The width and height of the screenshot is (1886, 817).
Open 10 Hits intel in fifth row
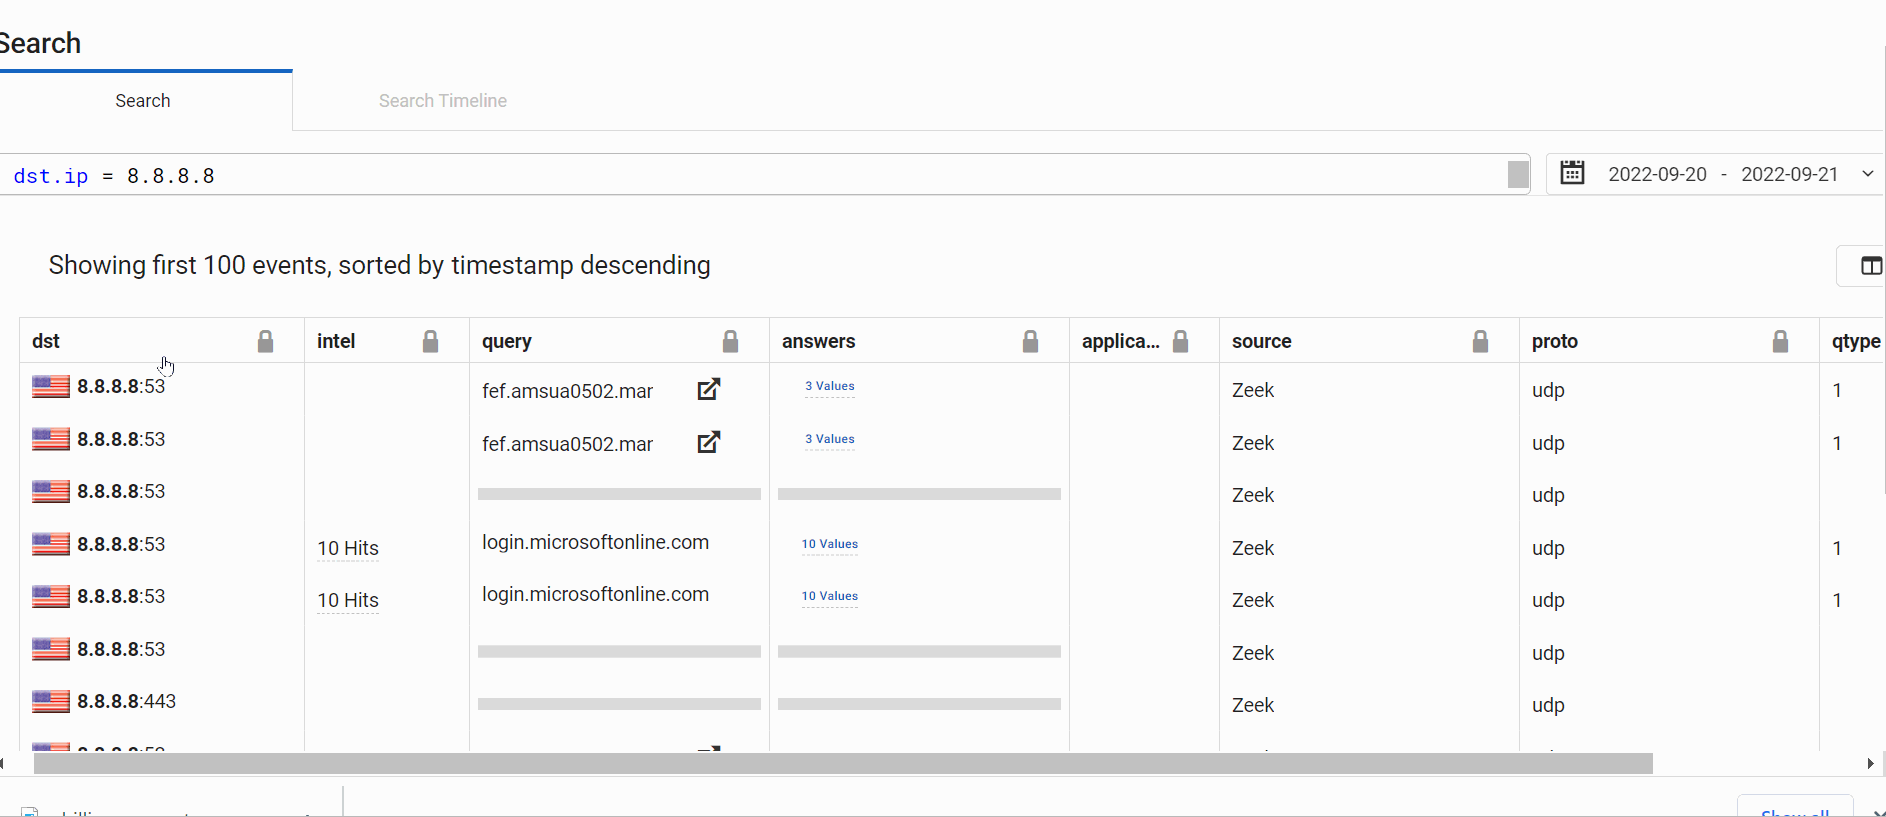(x=348, y=600)
